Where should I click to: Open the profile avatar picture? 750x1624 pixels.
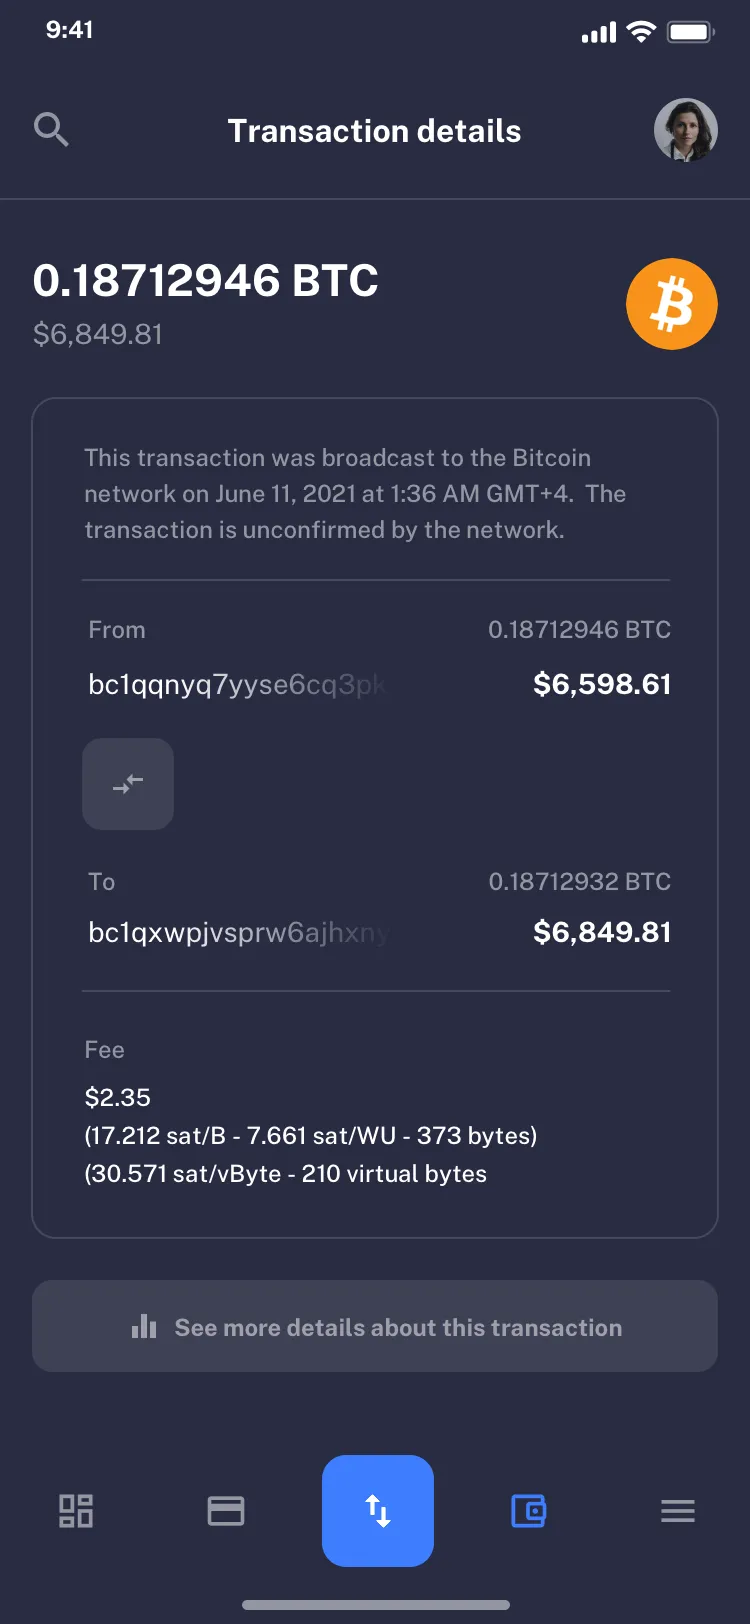(686, 130)
